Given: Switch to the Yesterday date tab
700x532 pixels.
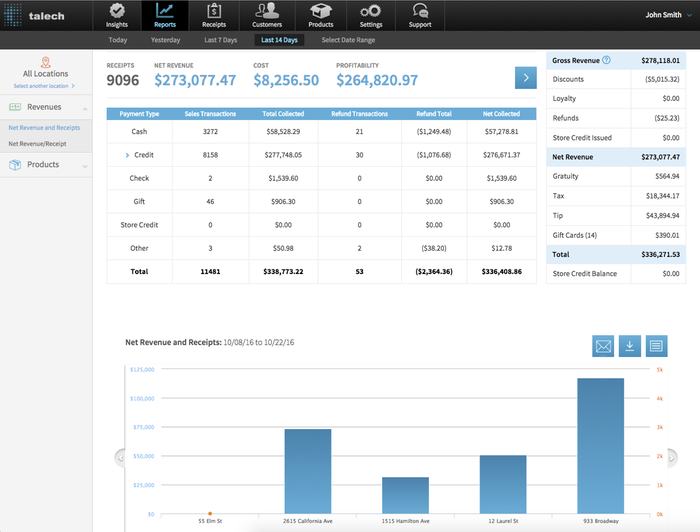Looking at the screenshot, I should point(165,40).
